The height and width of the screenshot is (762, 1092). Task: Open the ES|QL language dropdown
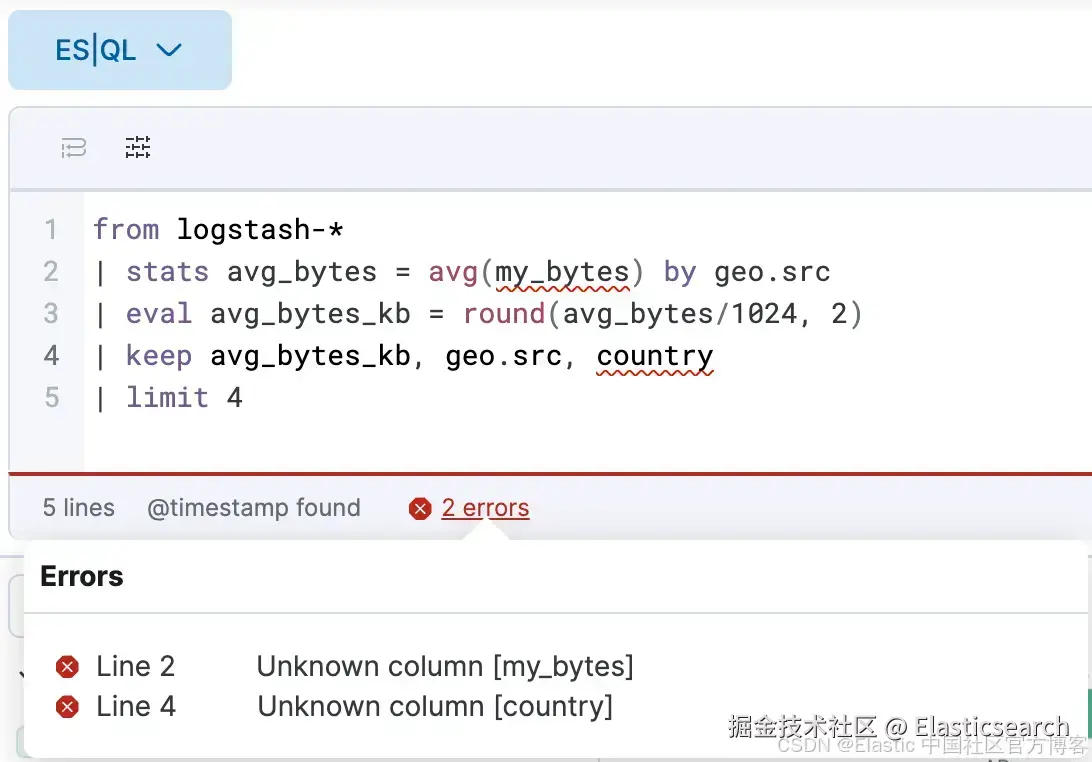point(119,50)
